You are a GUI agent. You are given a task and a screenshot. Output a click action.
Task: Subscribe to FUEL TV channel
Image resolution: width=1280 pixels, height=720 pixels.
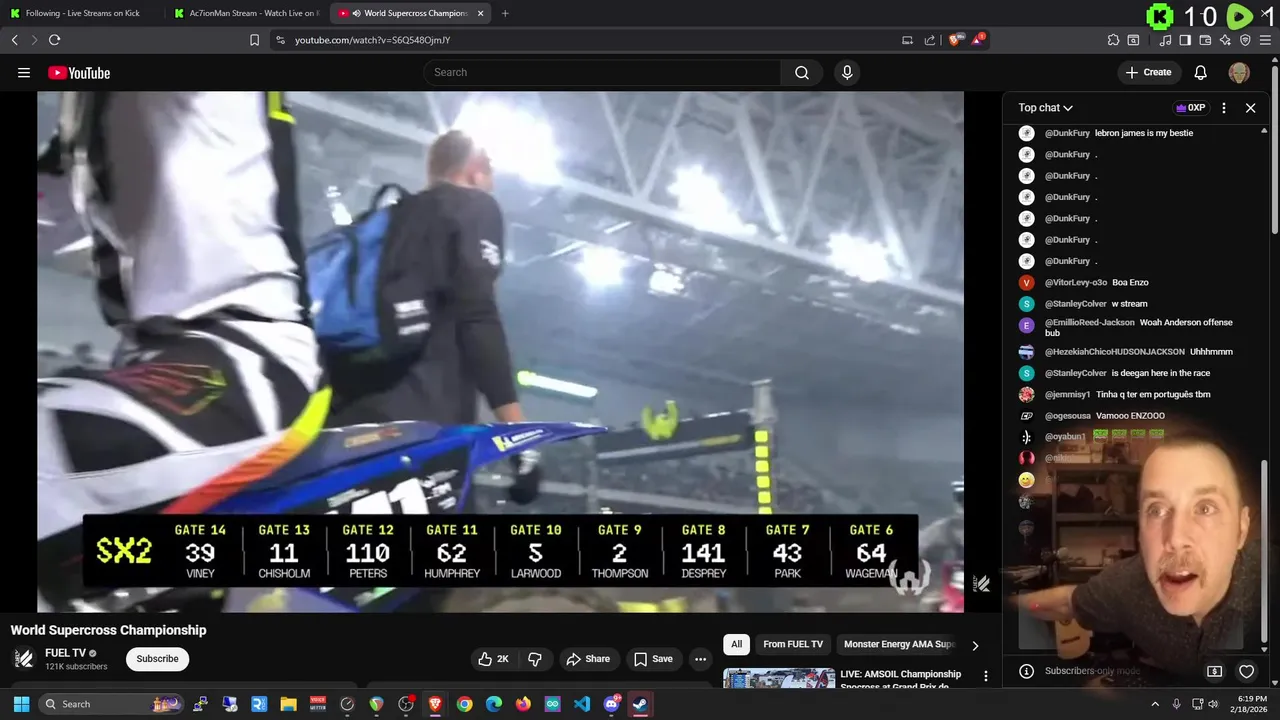click(x=157, y=659)
